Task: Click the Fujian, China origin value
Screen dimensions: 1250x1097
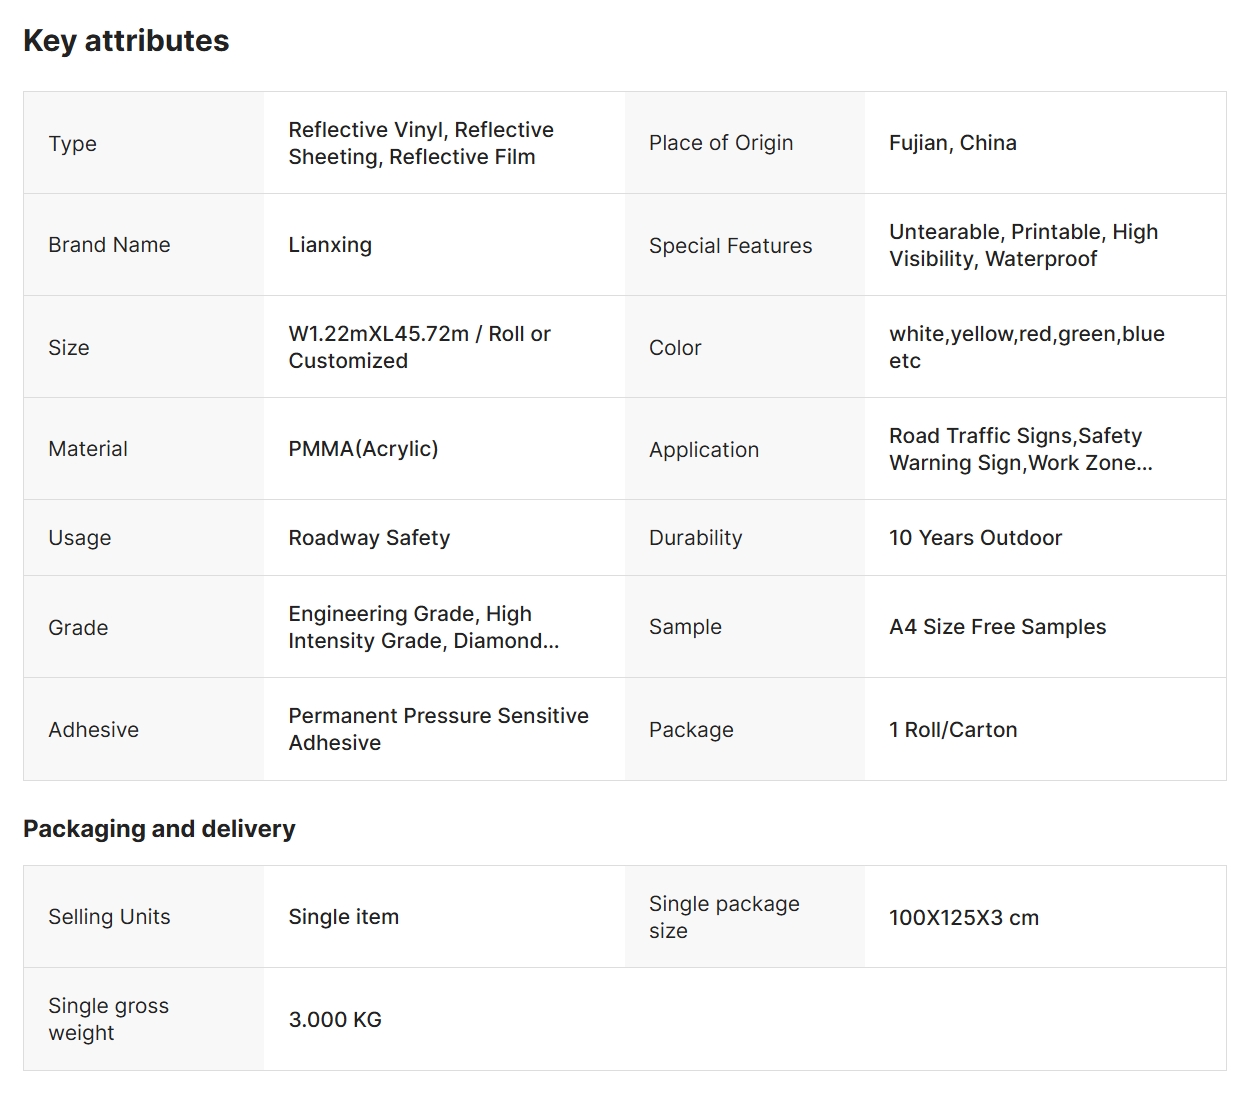Action: pos(952,143)
